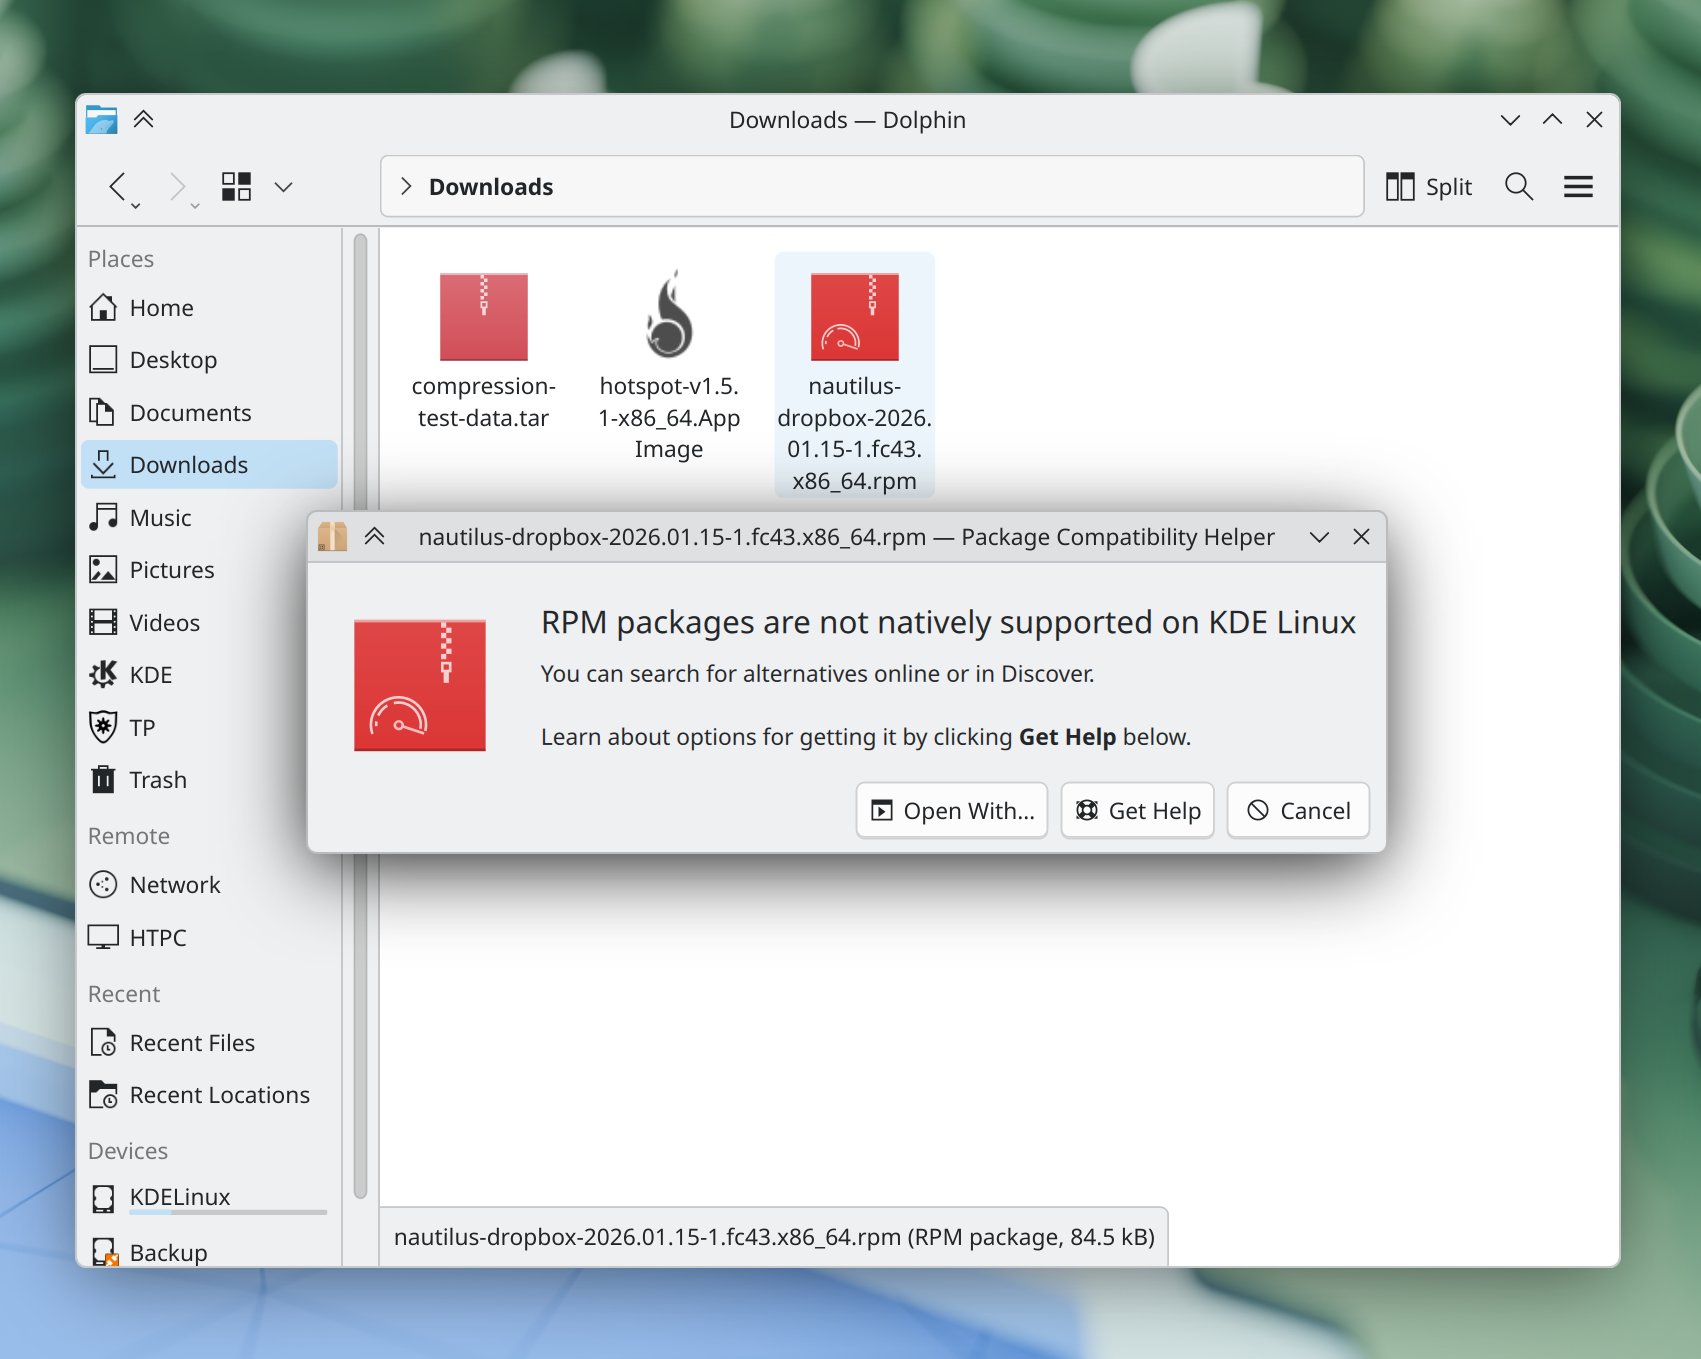Open Recent Files from sidebar

point(192,1042)
